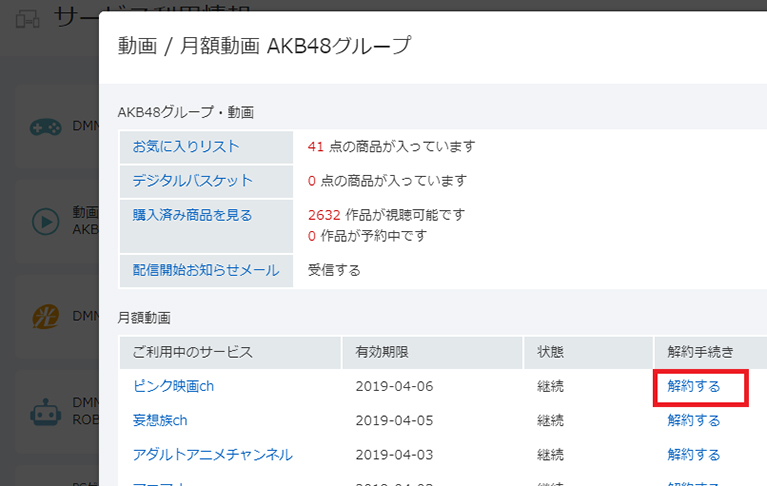This screenshot has width=767, height=486.
Task: Click robot icon in background sidebar
Action: click(45, 412)
